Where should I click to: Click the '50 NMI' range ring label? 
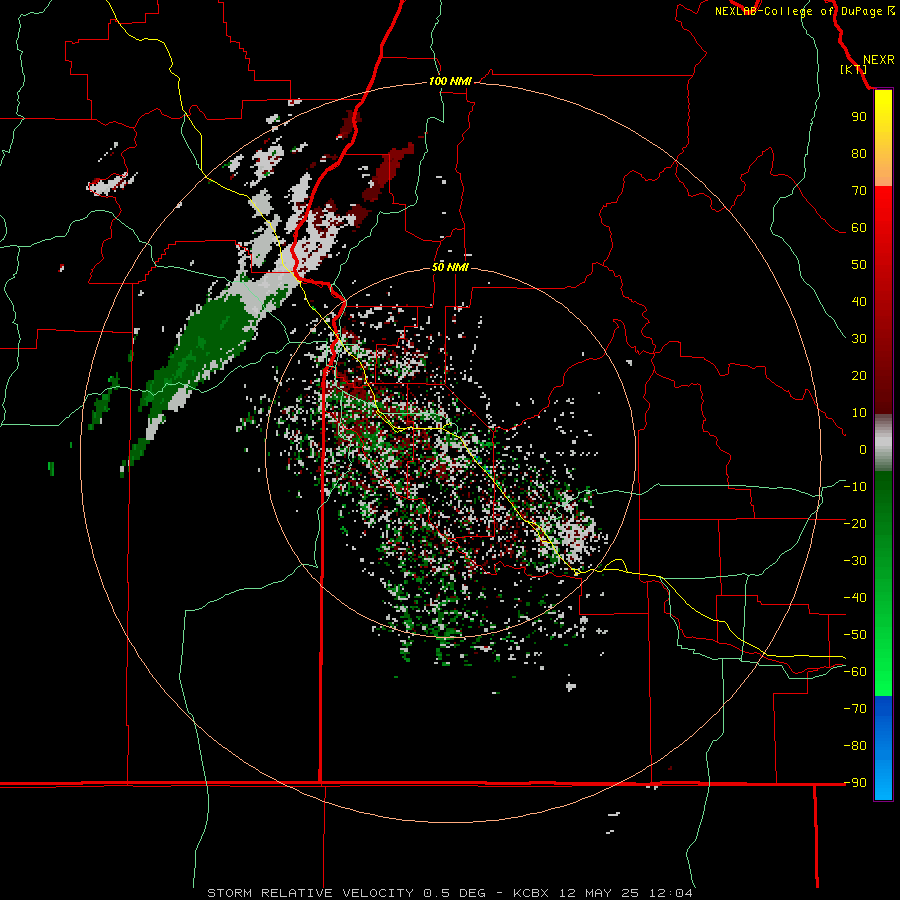(450, 267)
